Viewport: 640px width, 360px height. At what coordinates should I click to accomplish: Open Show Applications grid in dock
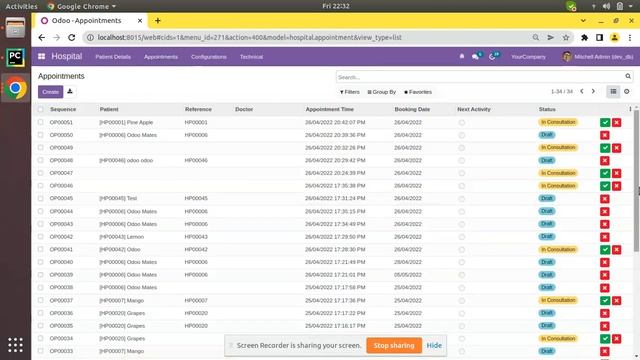(x=15, y=345)
